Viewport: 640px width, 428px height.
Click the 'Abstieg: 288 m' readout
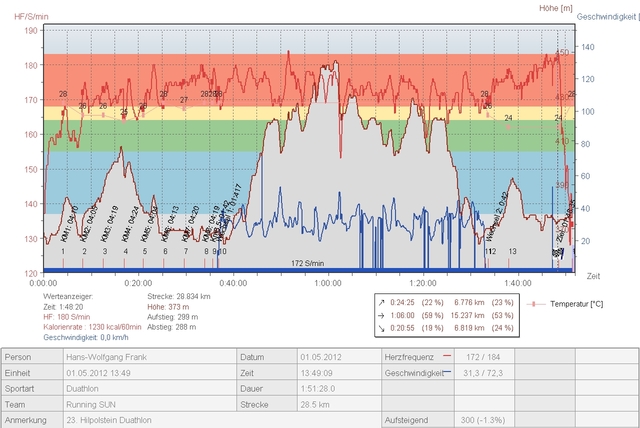click(171, 327)
